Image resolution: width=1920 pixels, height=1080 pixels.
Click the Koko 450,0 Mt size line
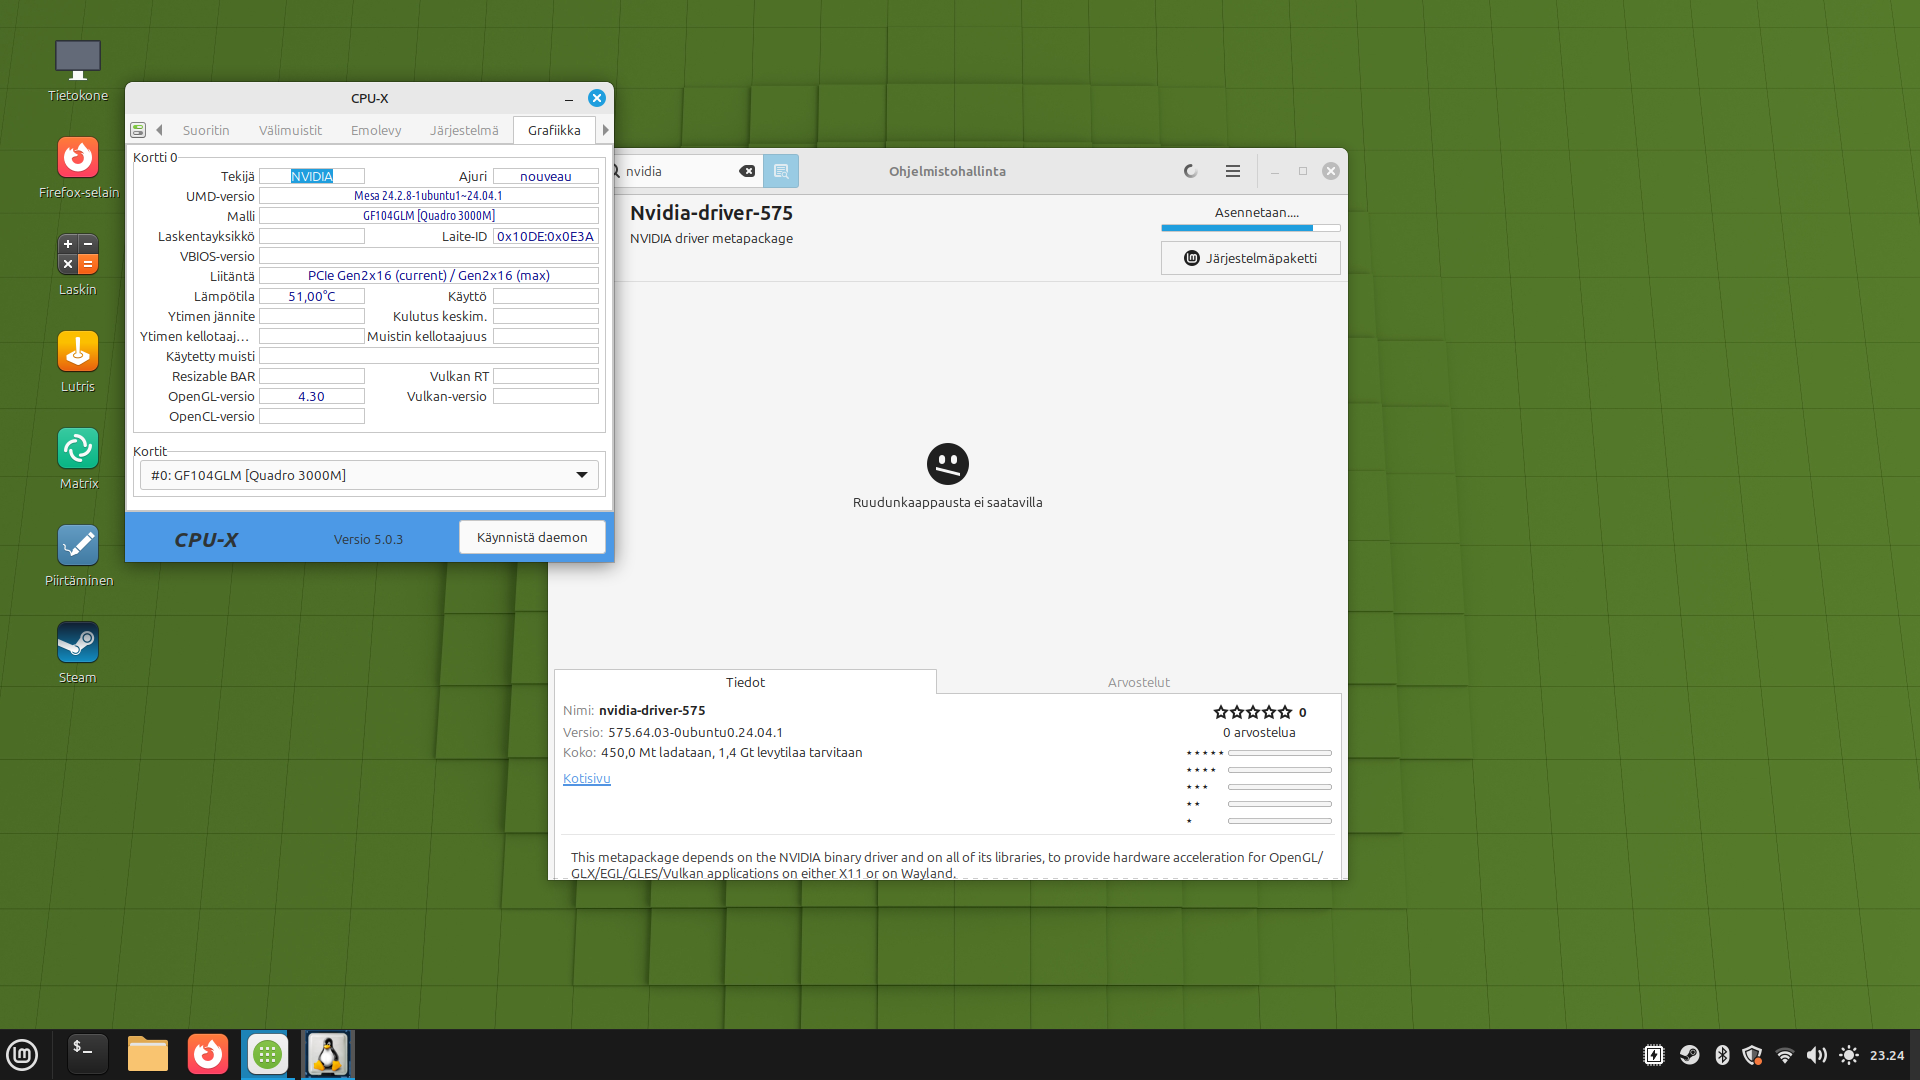tap(712, 753)
